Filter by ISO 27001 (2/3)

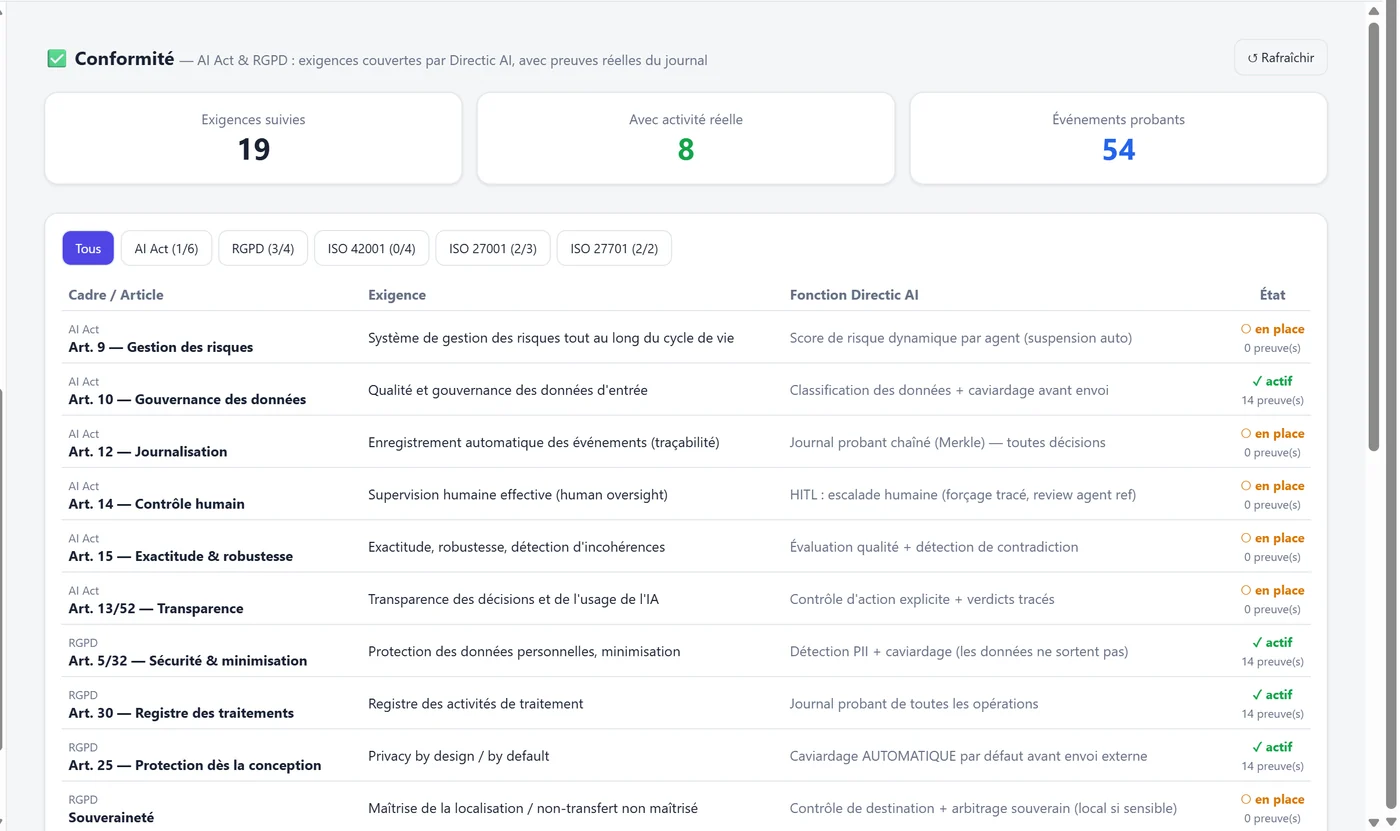tap(493, 248)
